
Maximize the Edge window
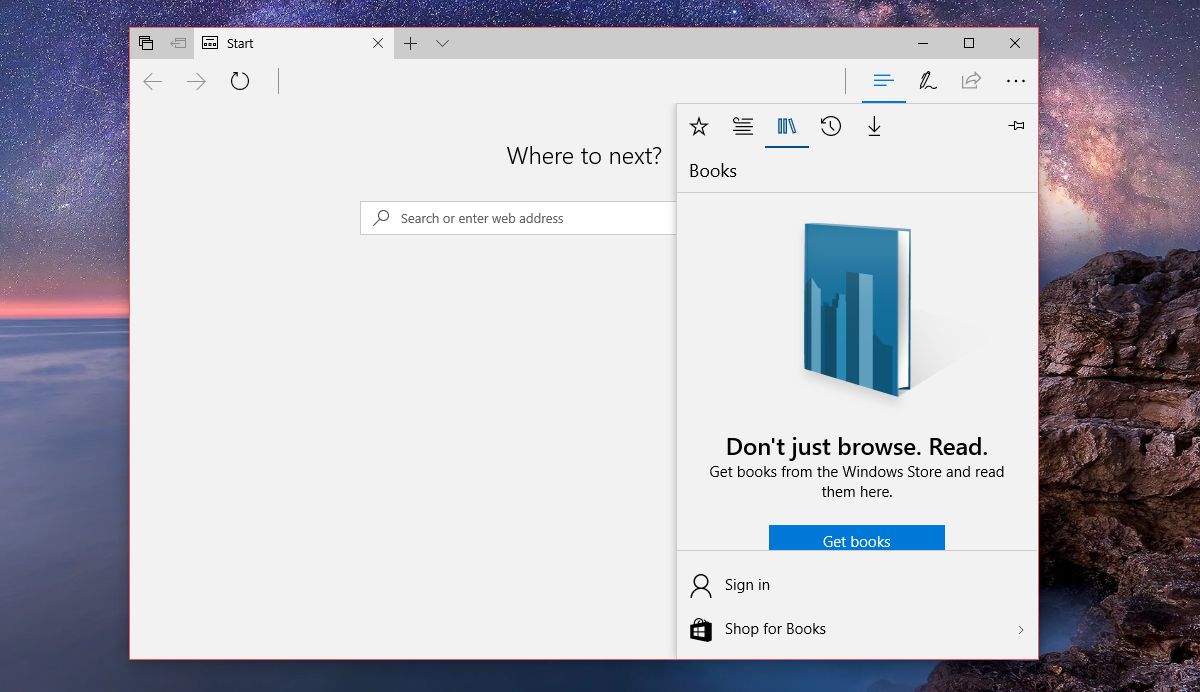969,43
